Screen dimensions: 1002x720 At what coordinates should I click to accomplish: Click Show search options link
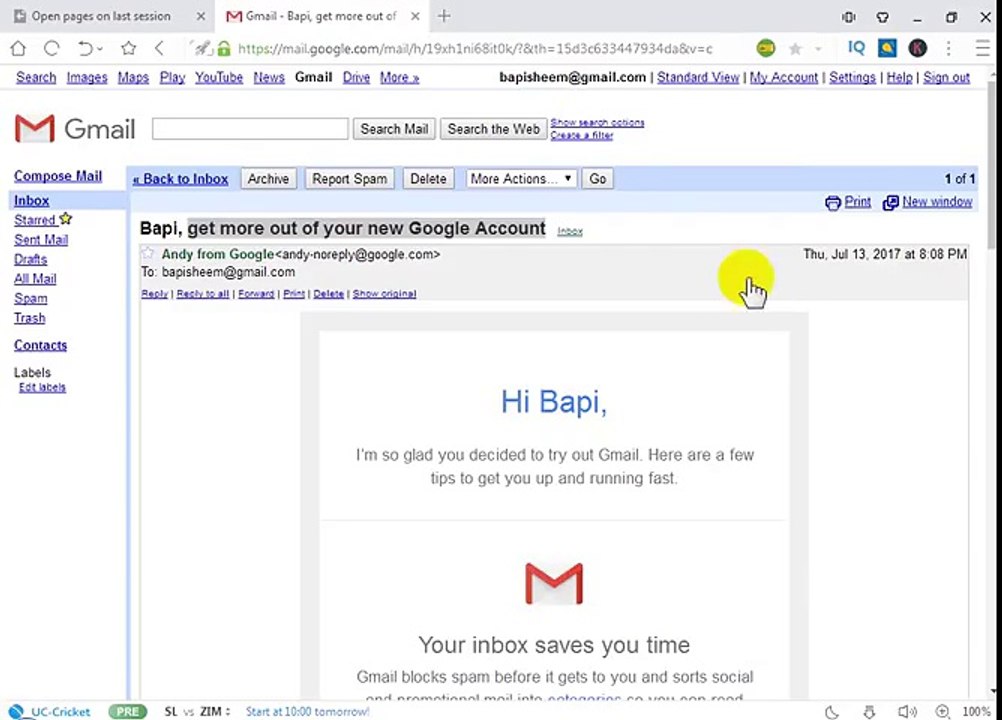597,123
